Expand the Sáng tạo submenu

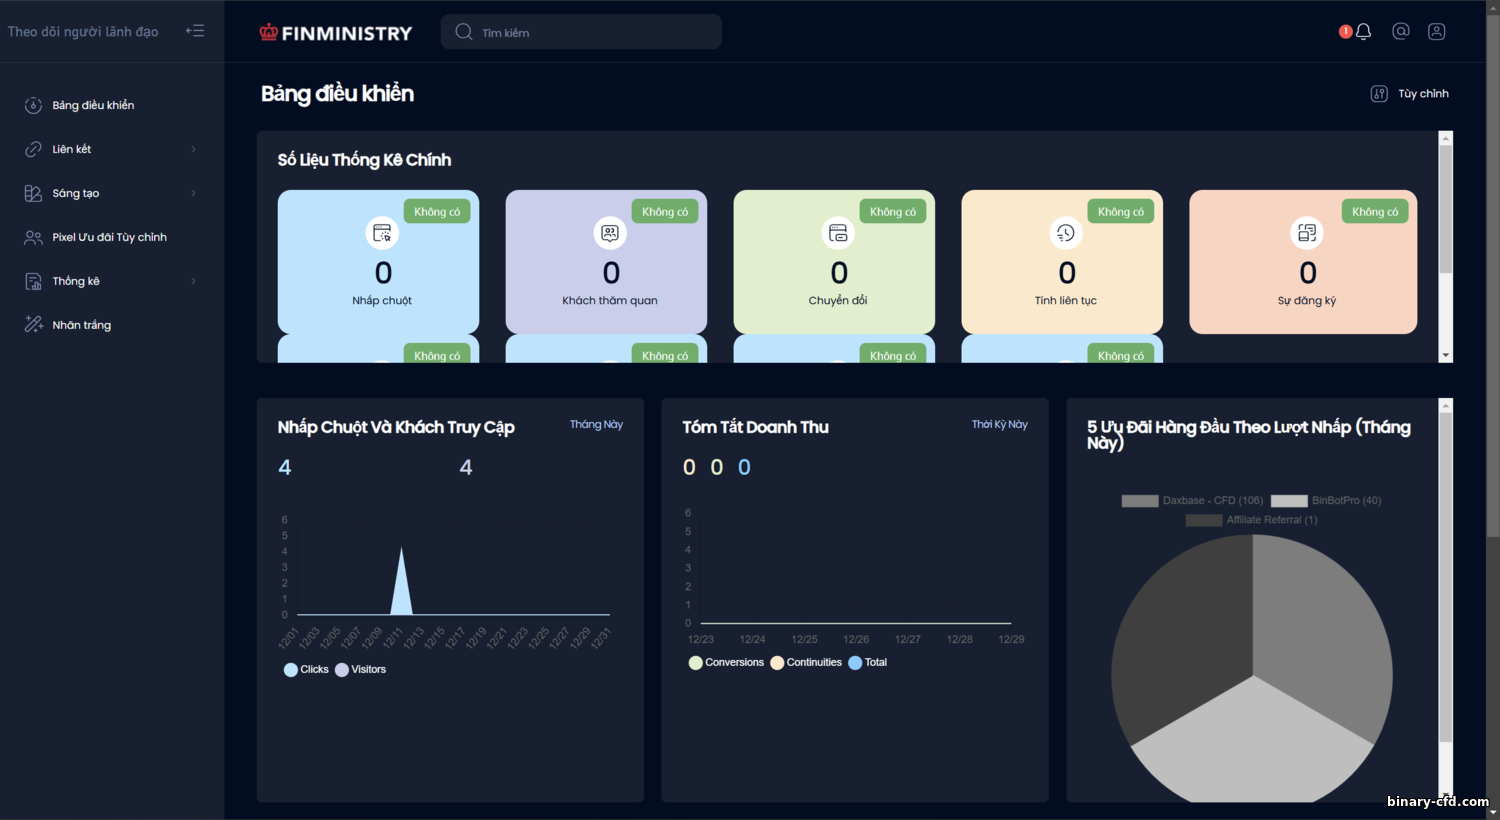[x=112, y=193]
